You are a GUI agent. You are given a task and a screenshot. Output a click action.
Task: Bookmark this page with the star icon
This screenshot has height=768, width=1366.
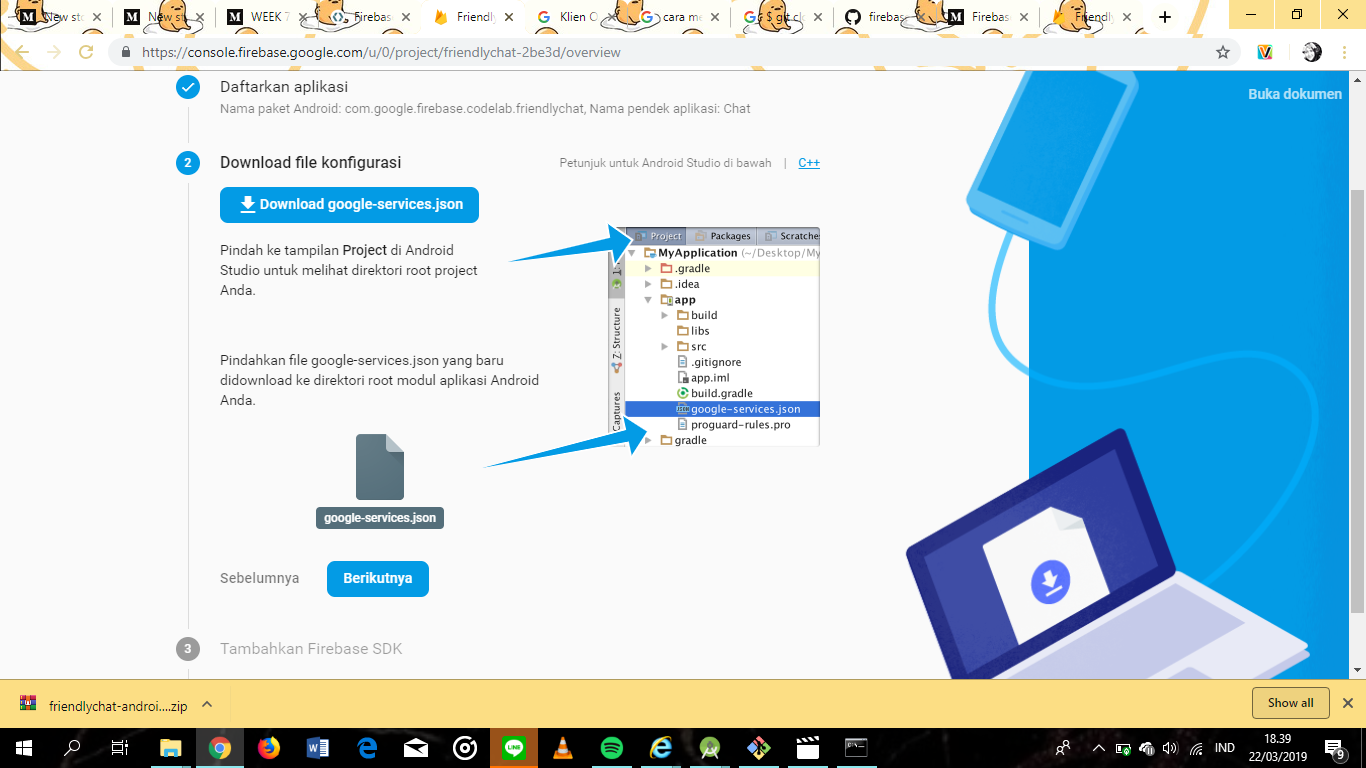coord(1222,52)
